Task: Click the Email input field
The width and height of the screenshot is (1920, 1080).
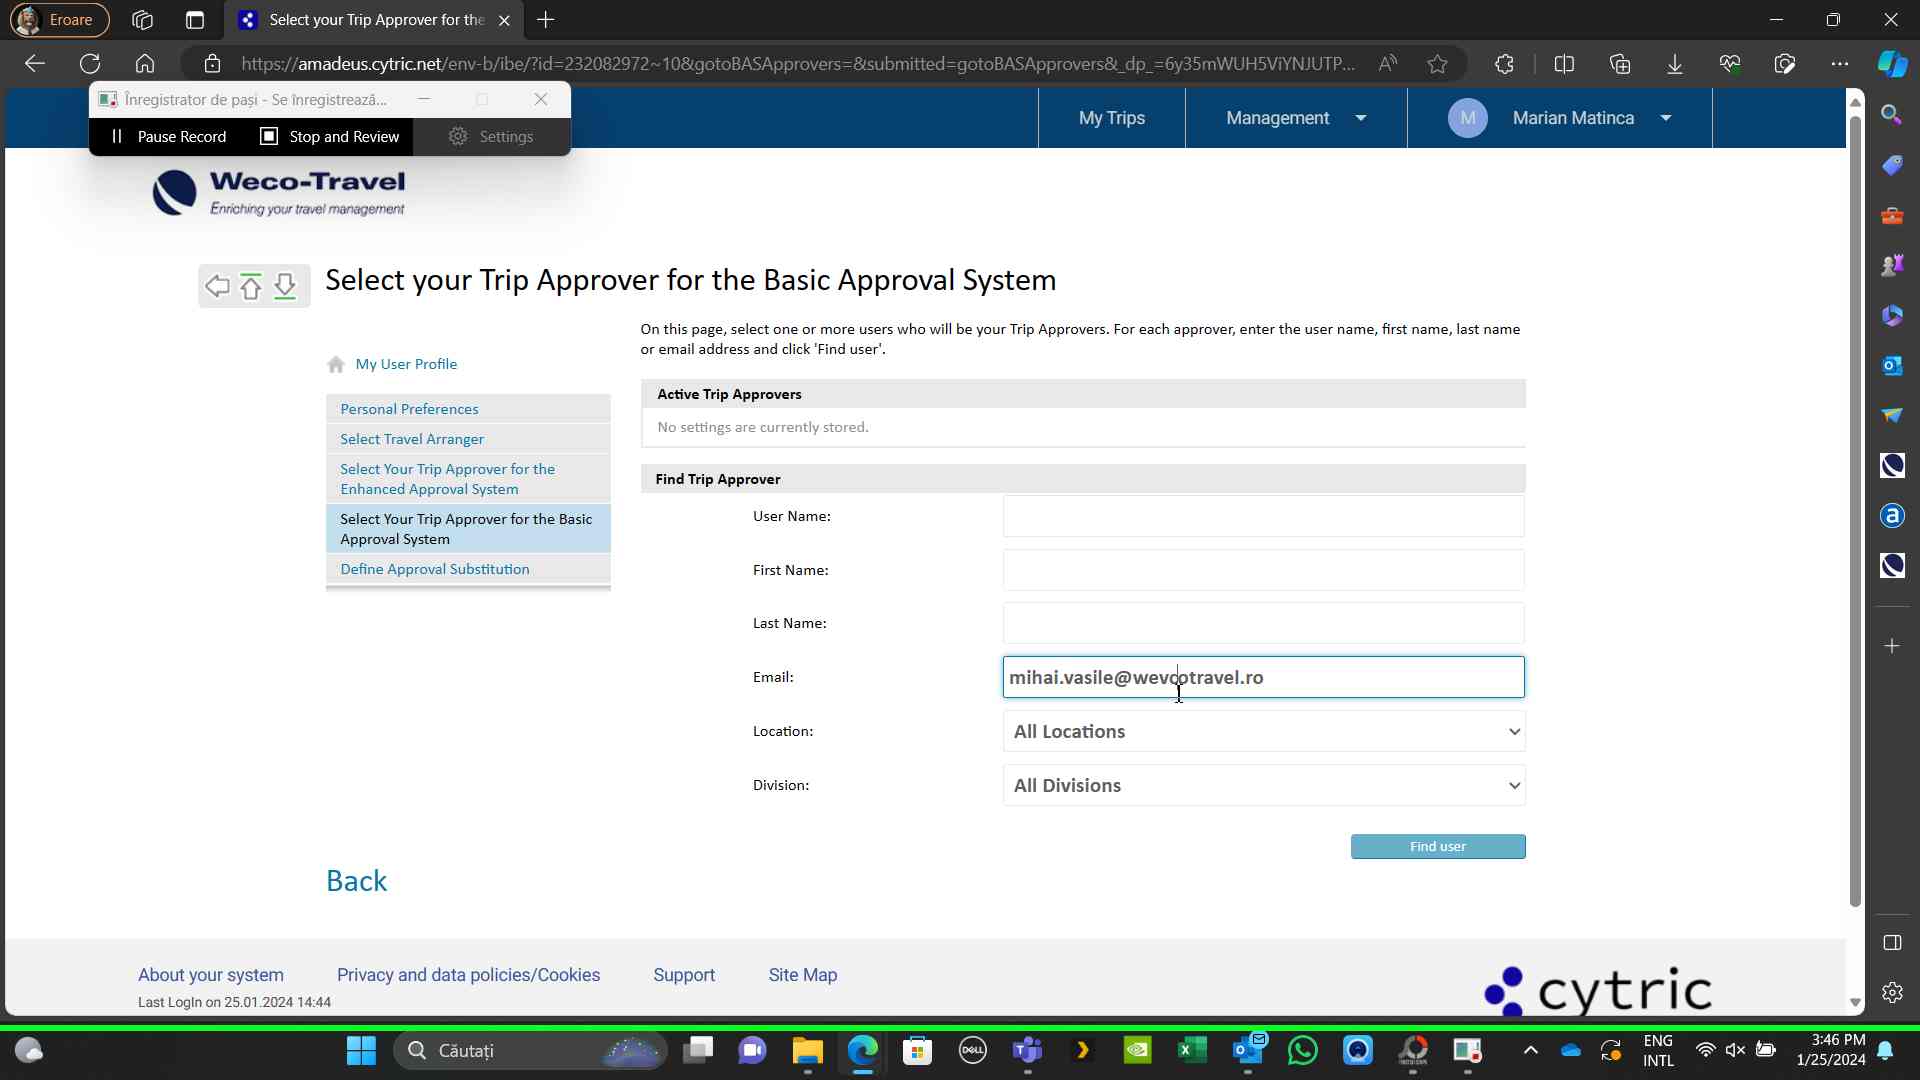Action: click(x=1264, y=678)
